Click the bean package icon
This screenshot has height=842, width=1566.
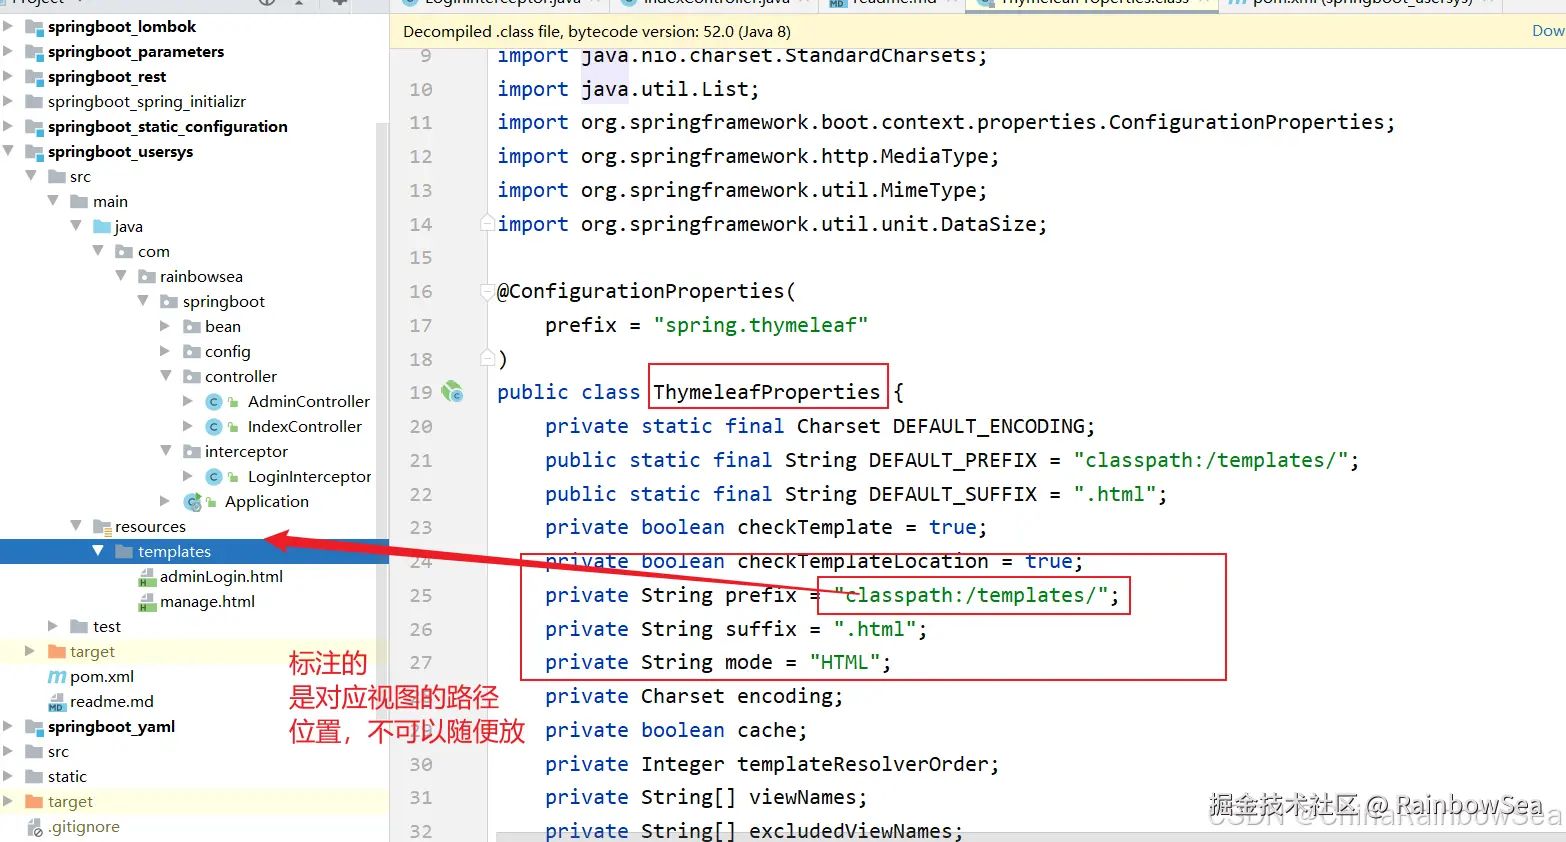(x=192, y=327)
